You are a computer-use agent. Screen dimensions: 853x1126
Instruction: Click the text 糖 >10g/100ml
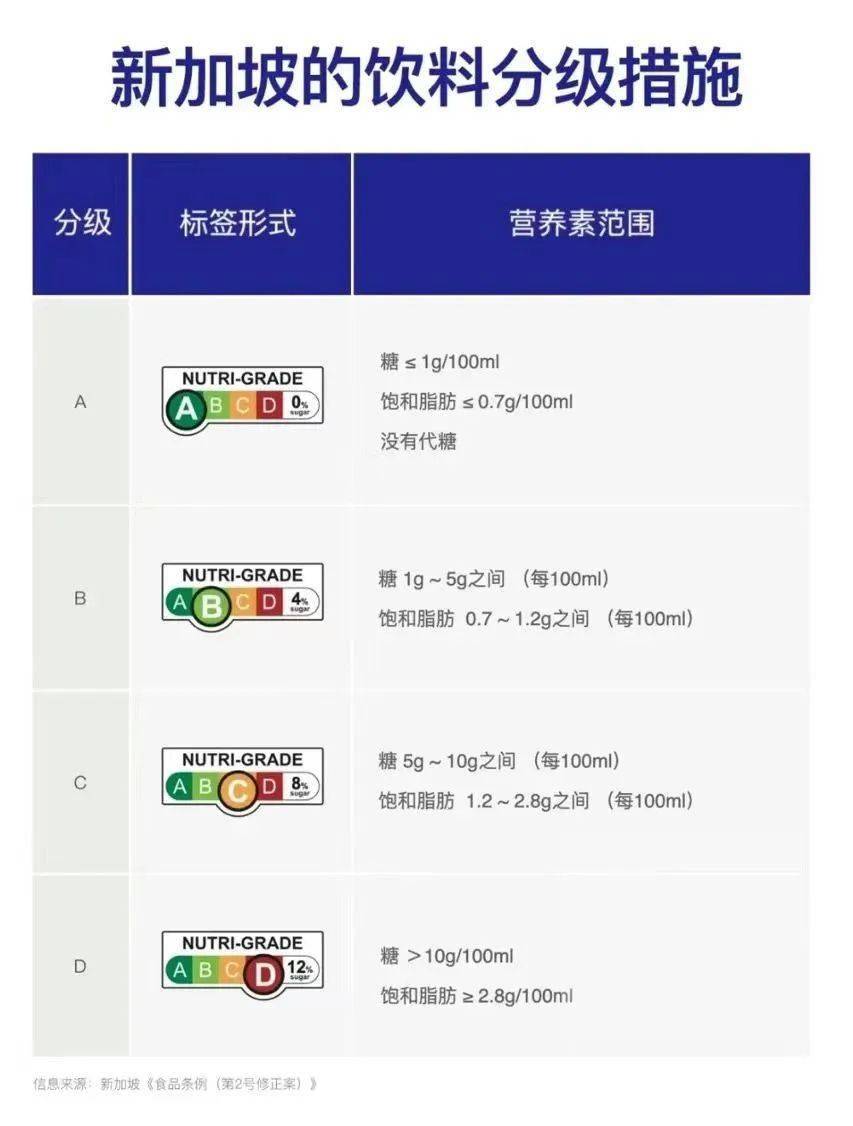pos(447,956)
